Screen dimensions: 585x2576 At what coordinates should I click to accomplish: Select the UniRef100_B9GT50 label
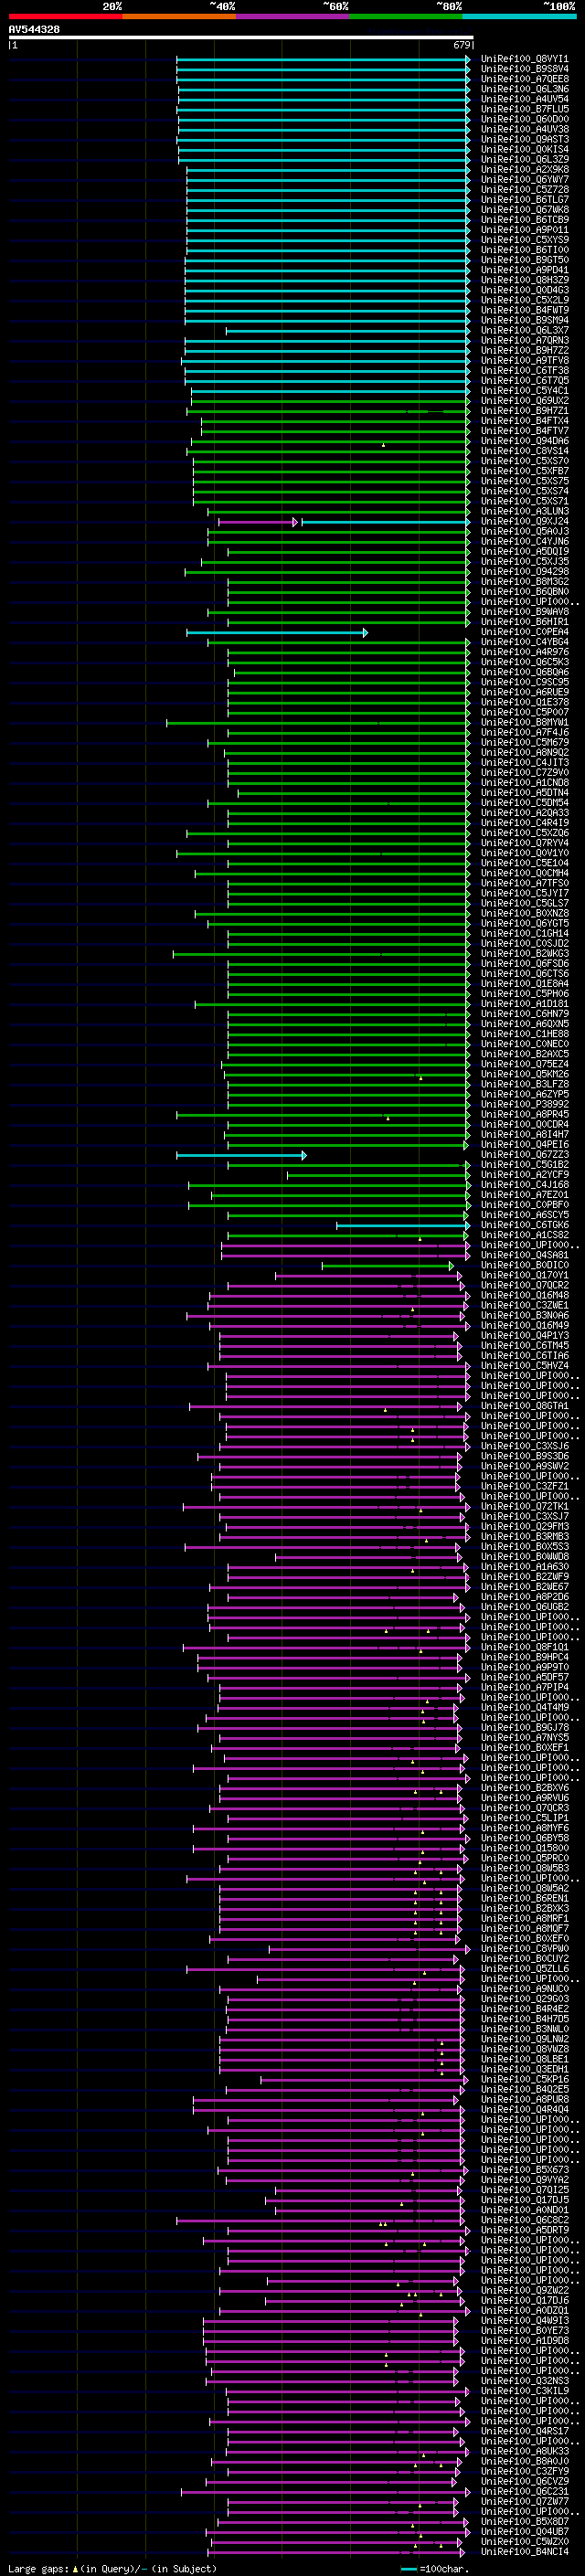pyautogui.click(x=525, y=260)
